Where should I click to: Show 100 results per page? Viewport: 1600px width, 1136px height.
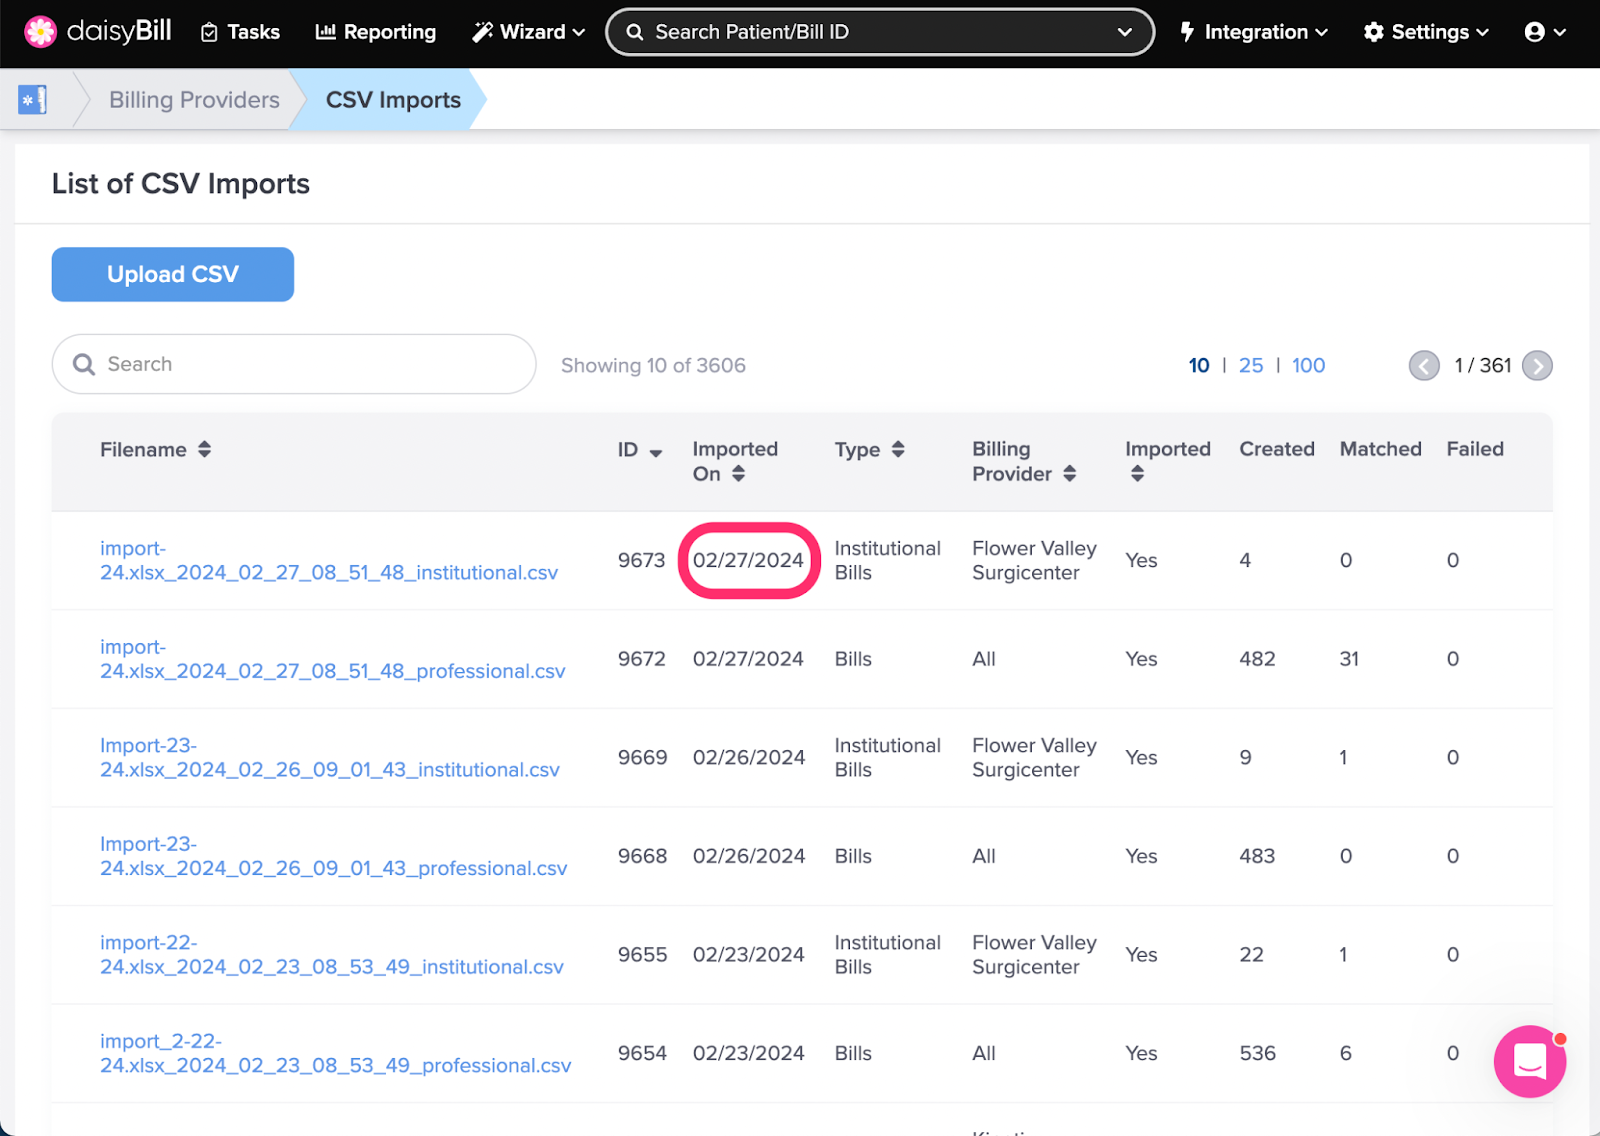pyautogui.click(x=1308, y=365)
